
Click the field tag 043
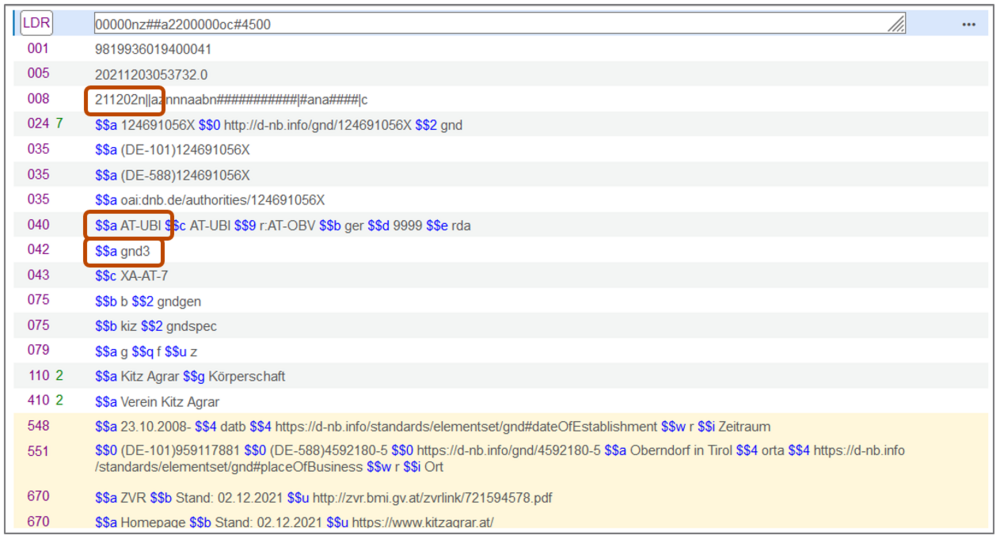tap(38, 276)
